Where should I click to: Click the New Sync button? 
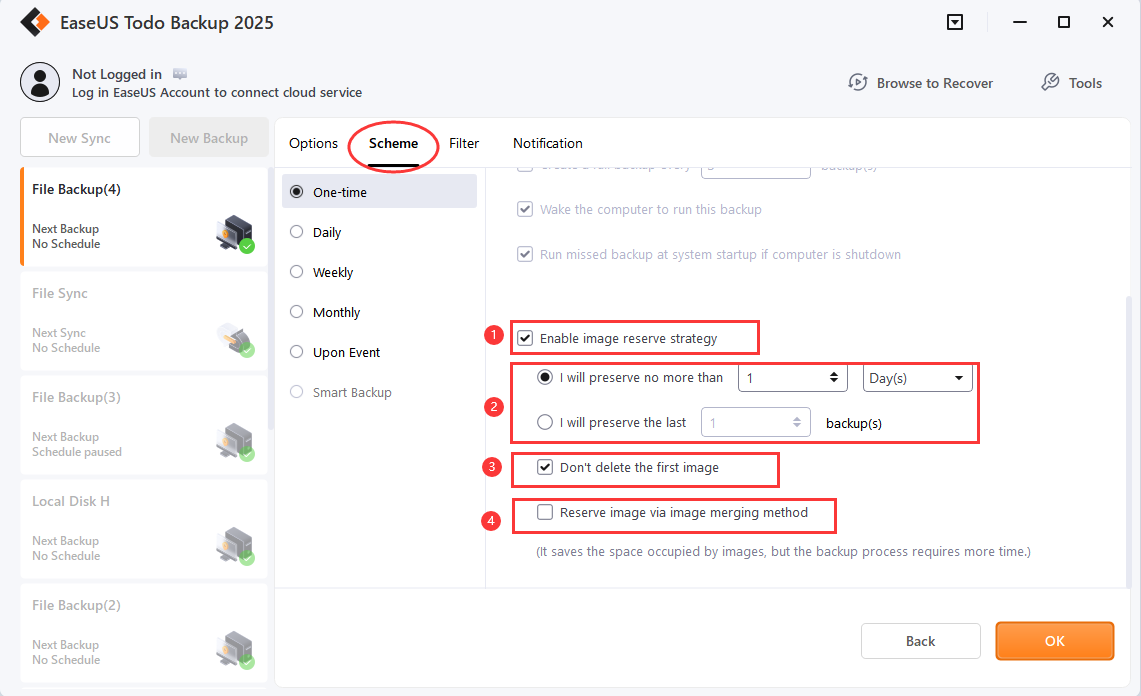80,138
